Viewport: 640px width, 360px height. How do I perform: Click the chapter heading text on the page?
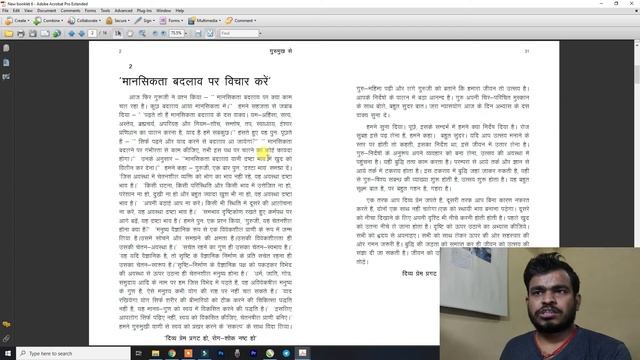coord(195,81)
